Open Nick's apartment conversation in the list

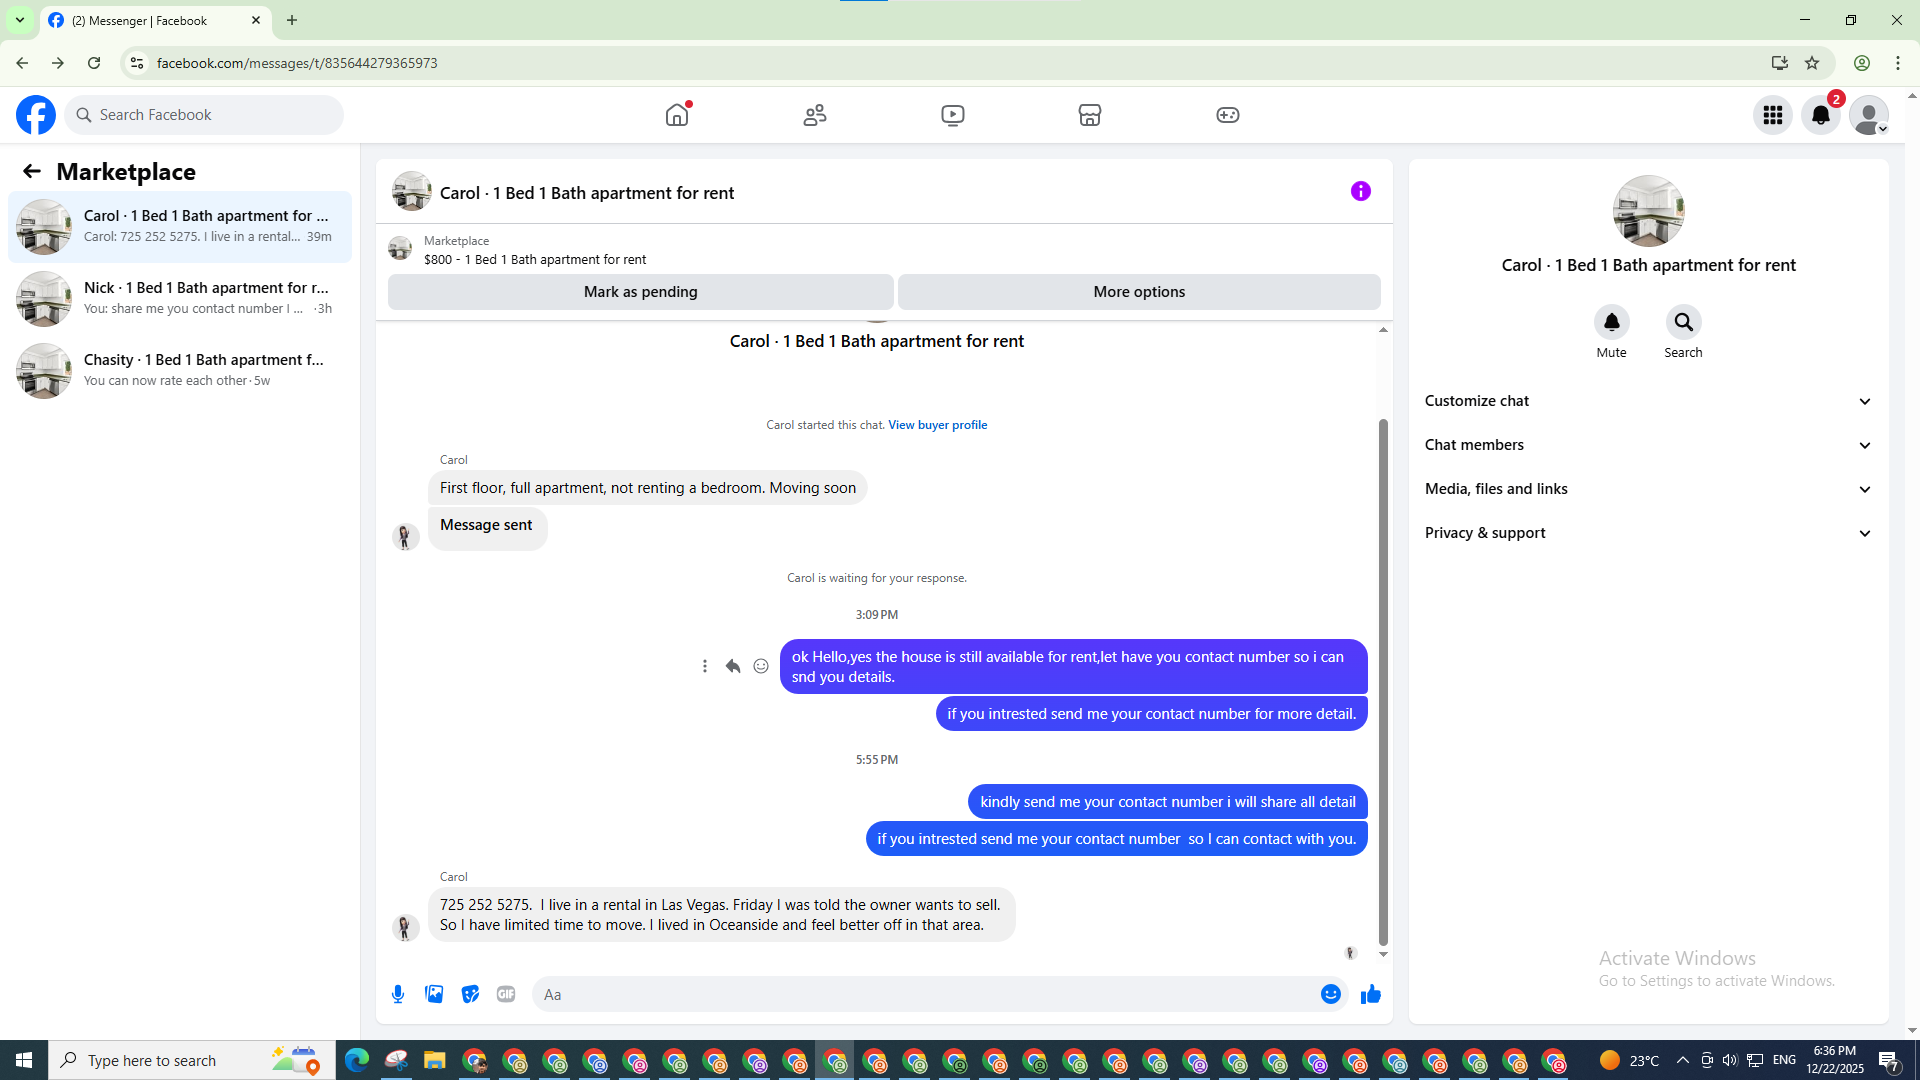coord(180,298)
